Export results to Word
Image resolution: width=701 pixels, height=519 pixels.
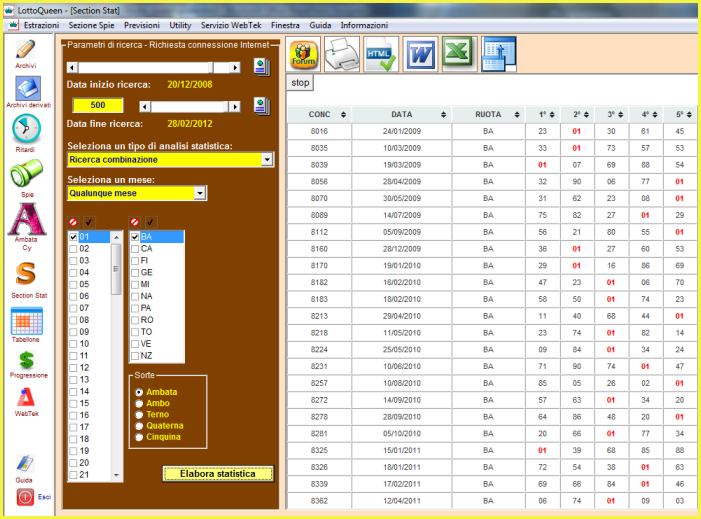[420, 54]
